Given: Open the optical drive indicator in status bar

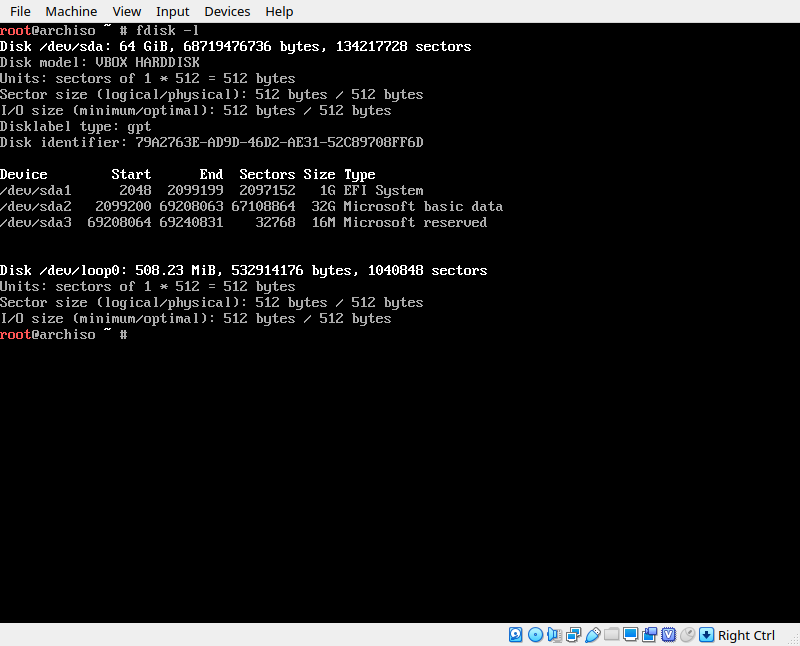Looking at the screenshot, I should click(535, 635).
